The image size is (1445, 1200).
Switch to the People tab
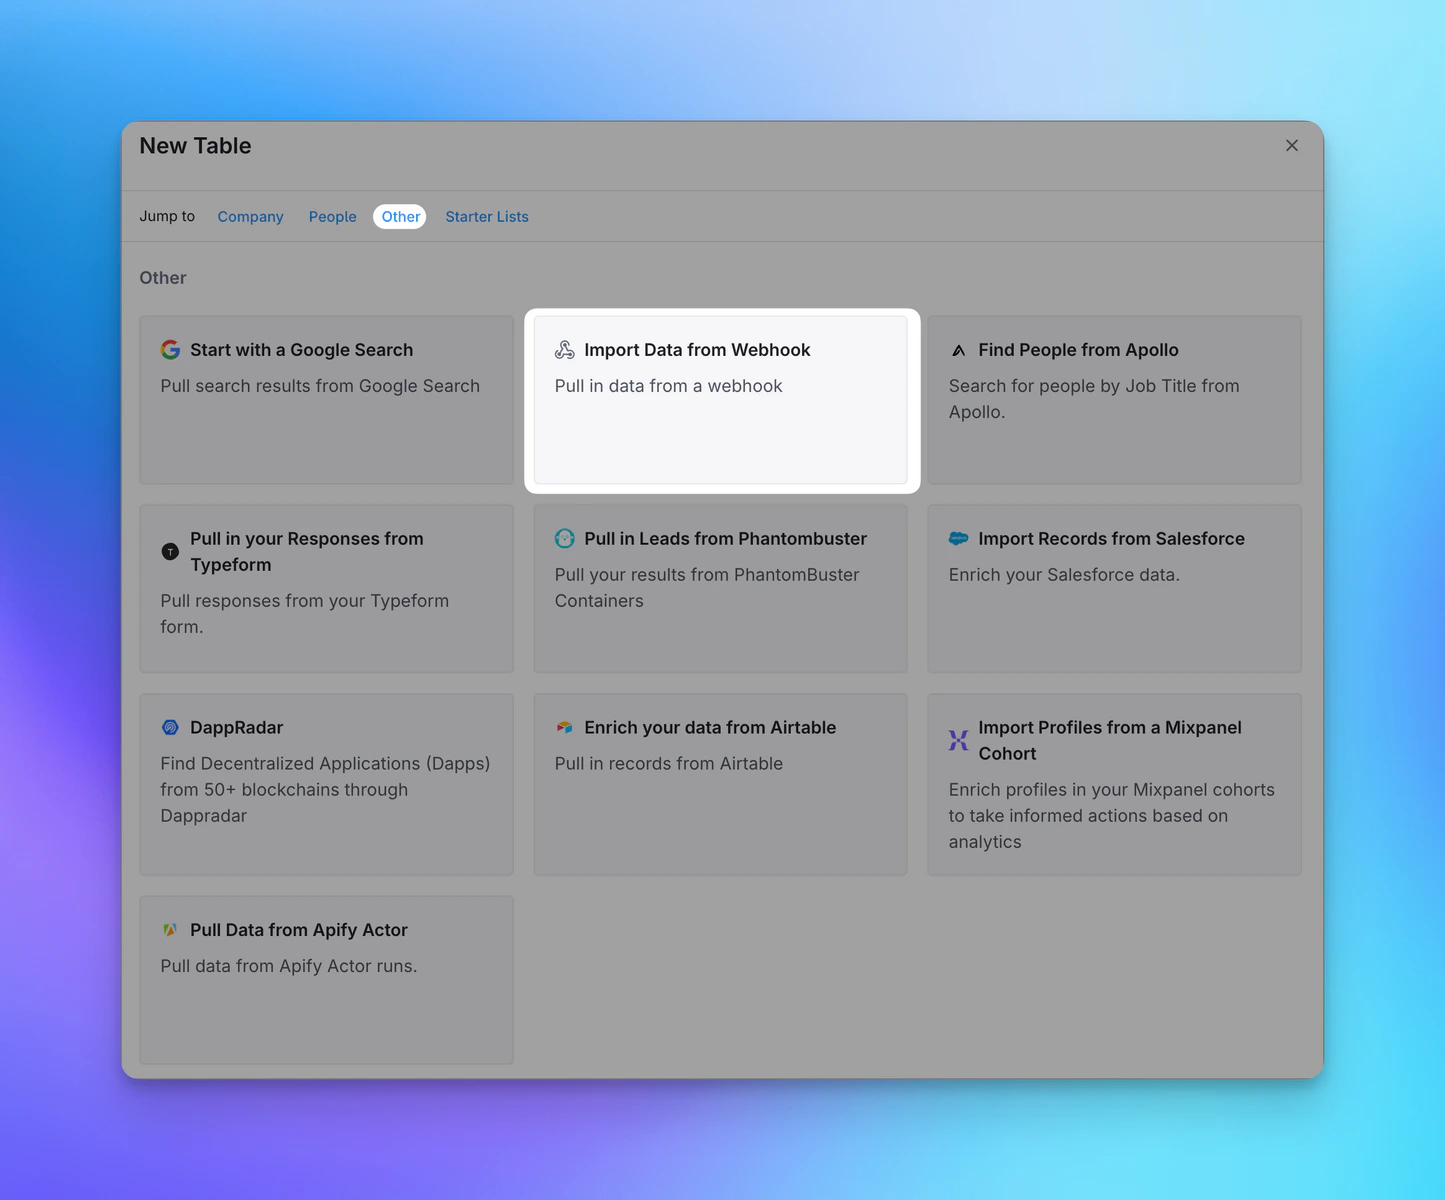(x=332, y=216)
